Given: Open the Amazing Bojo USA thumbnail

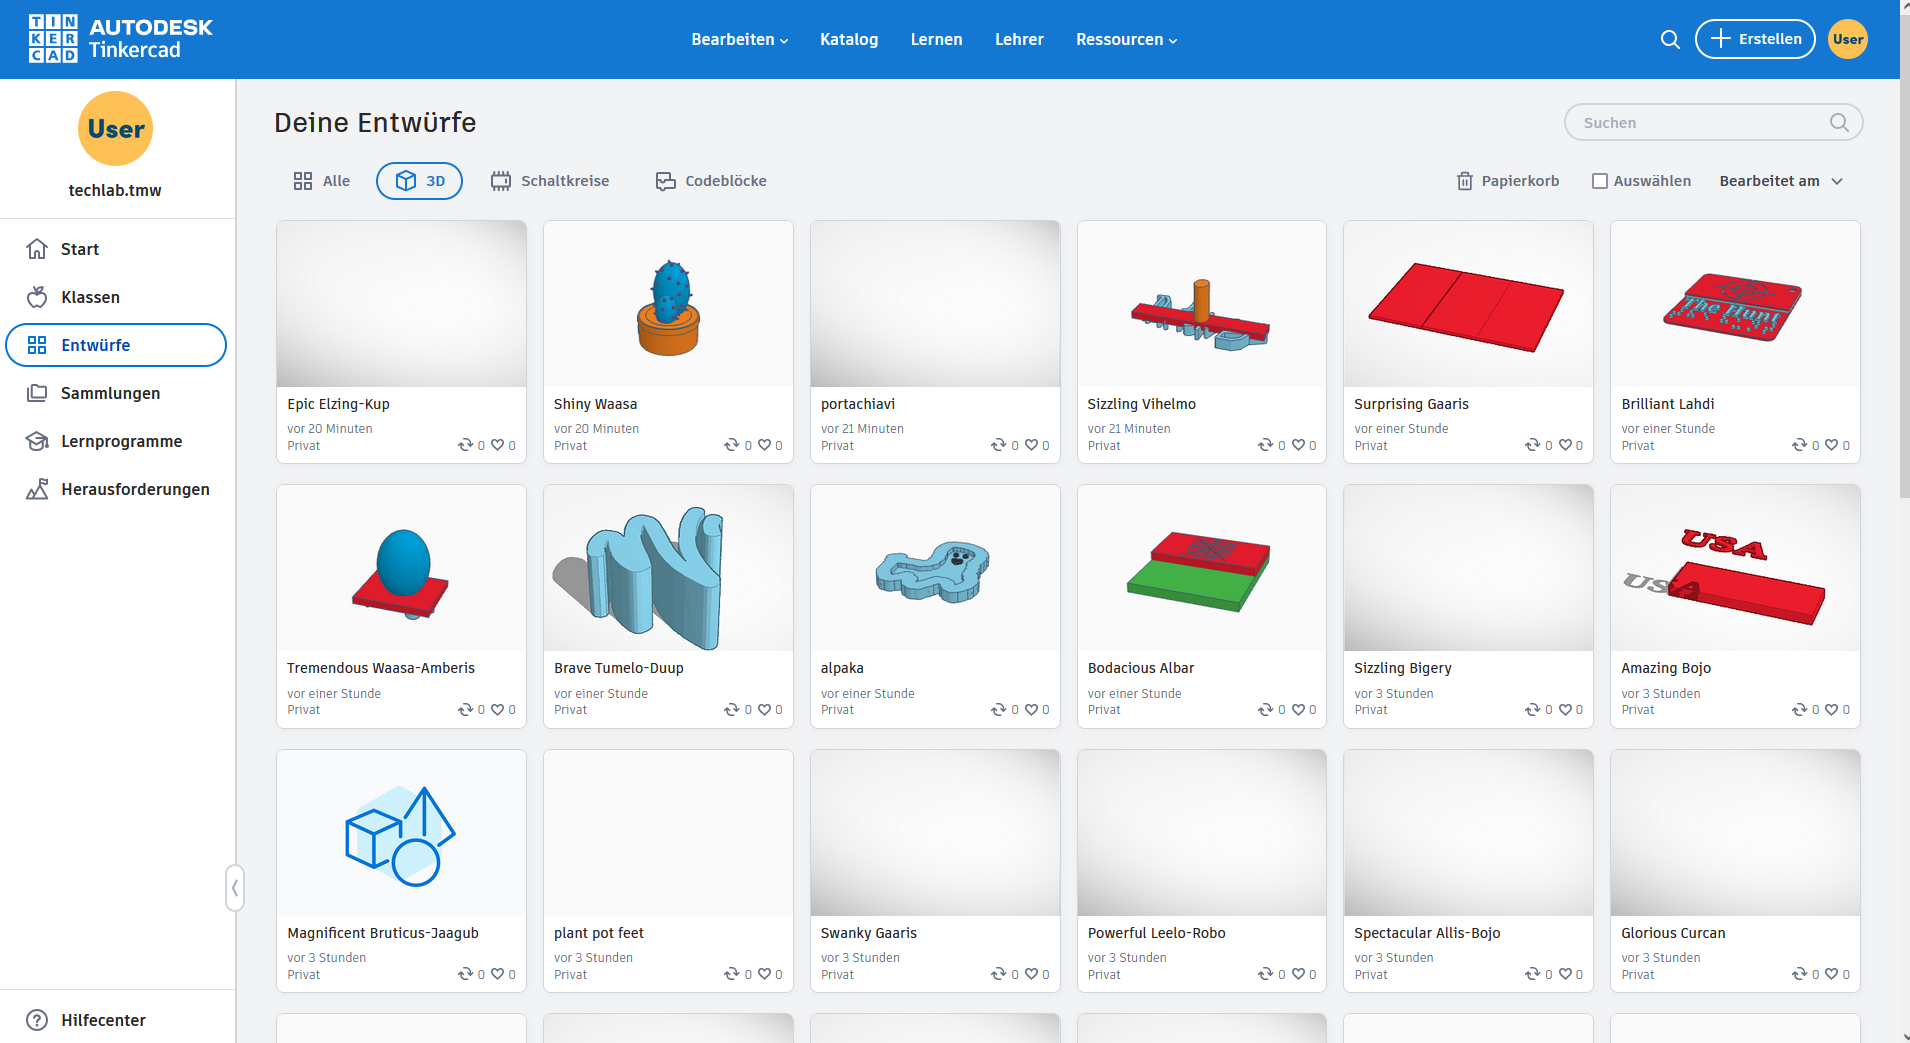Looking at the screenshot, I should 1735,568.
